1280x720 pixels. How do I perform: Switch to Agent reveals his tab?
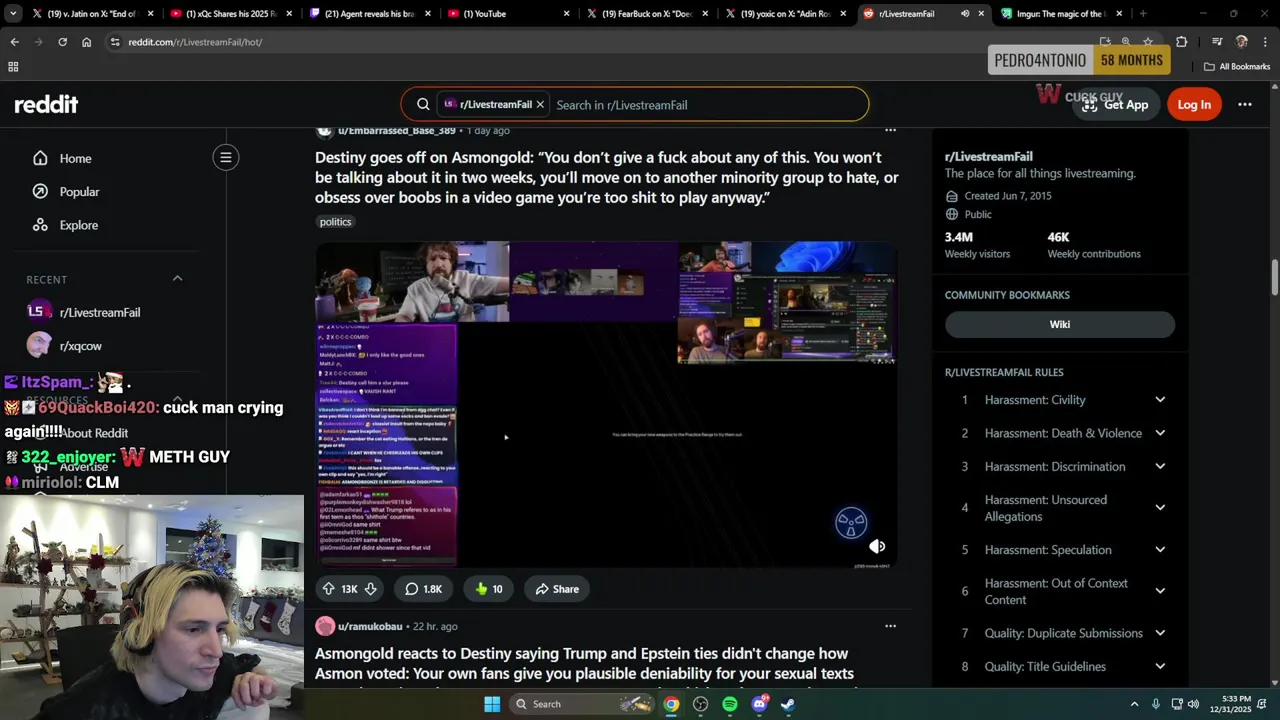click(x=368, y=14)
